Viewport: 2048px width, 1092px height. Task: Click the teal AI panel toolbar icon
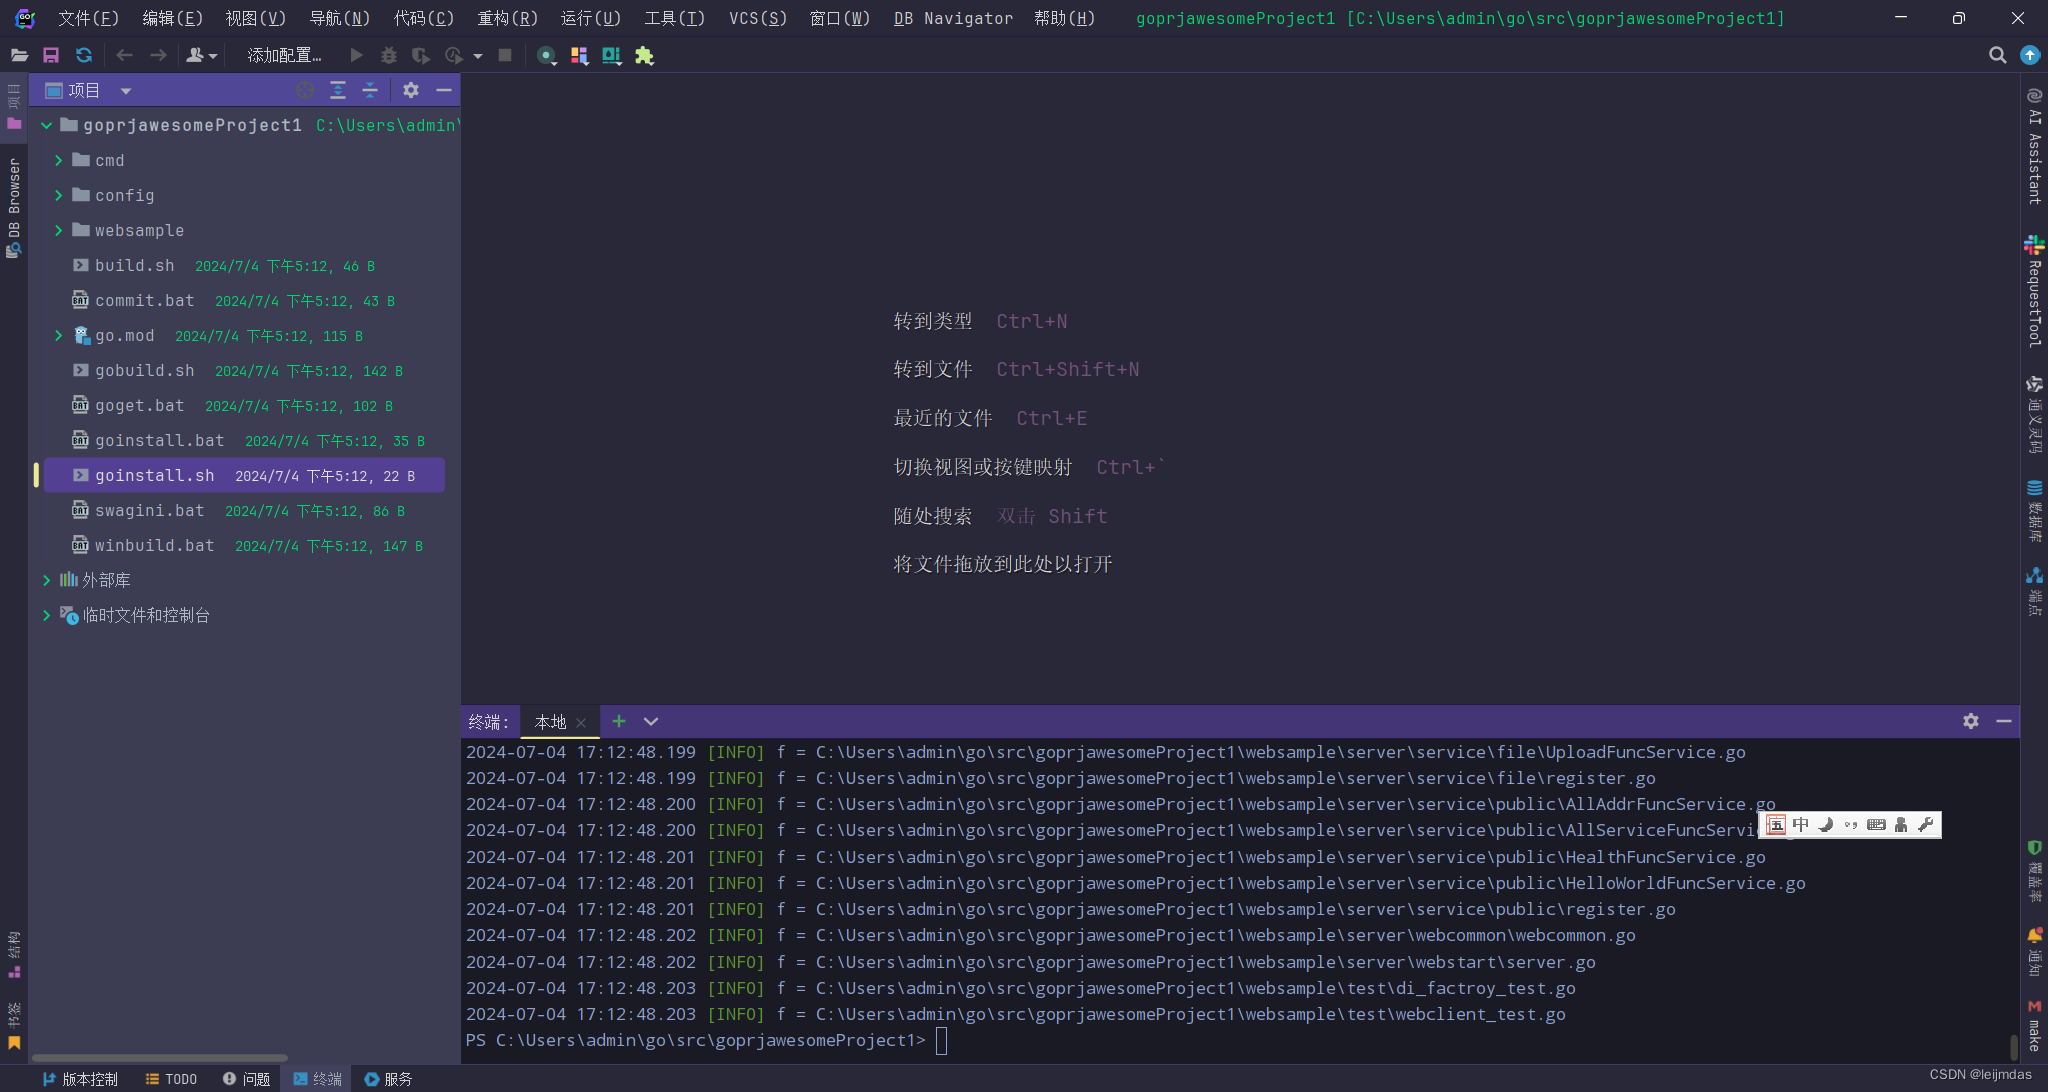click(x=611, y=56)
